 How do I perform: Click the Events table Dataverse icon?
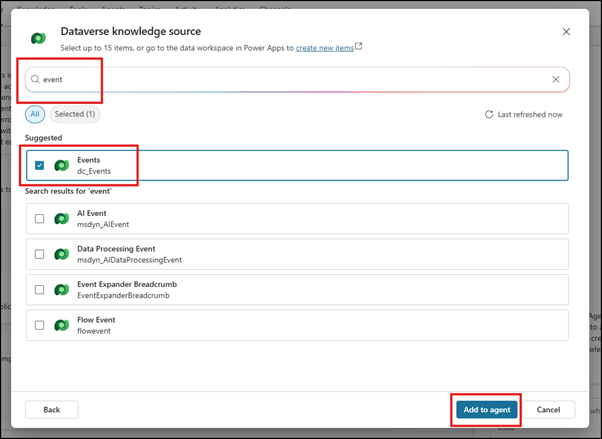point(62,165)
